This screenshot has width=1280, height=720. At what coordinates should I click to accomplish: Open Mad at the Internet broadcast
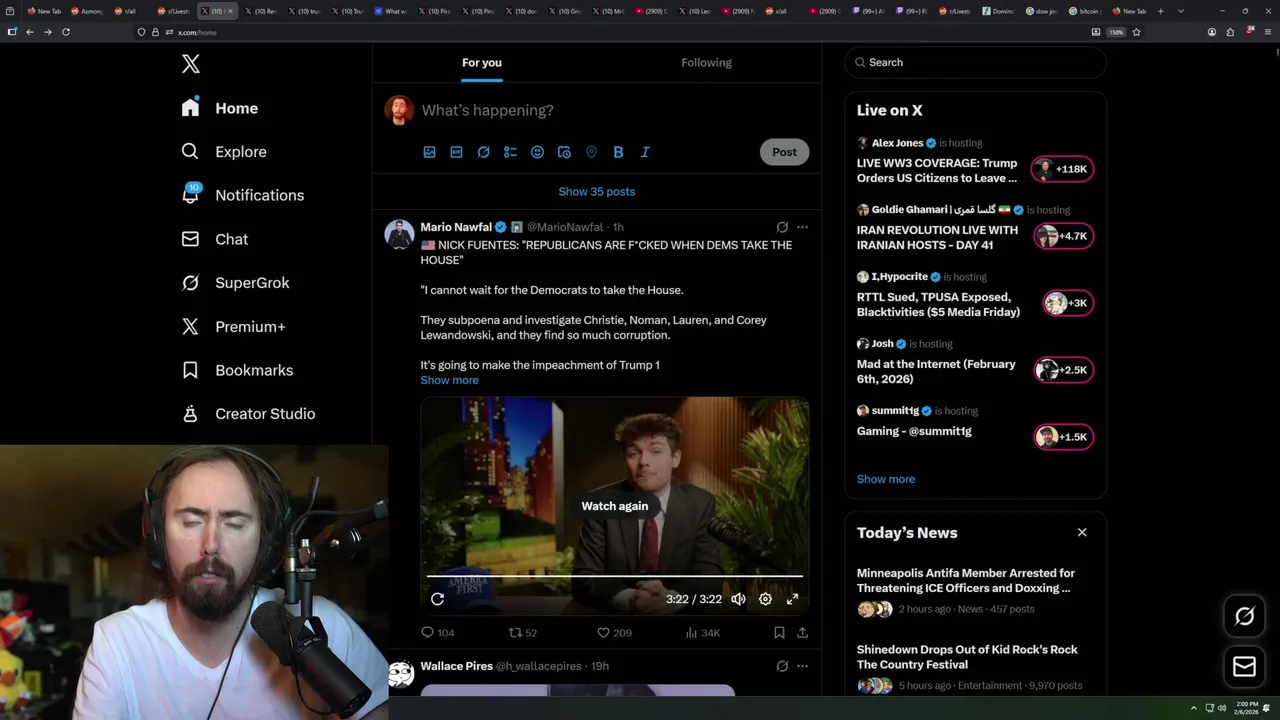point(975,363)
